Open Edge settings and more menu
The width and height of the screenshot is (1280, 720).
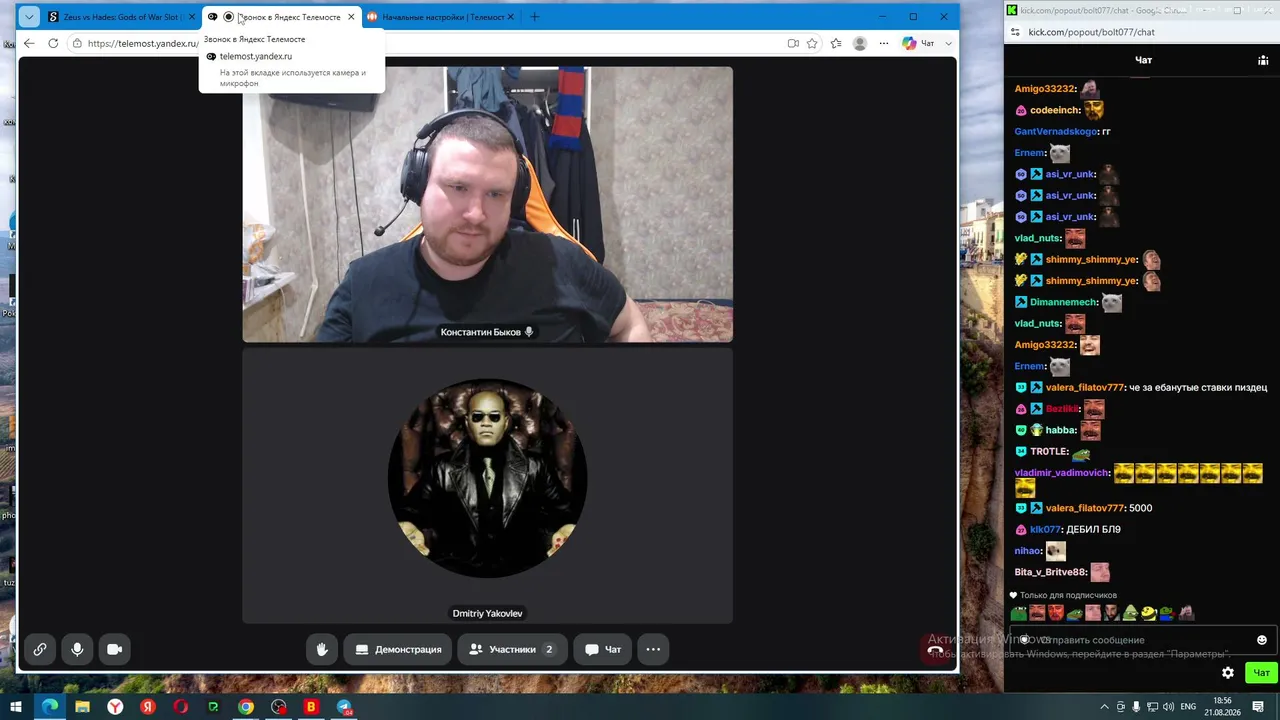[883, 43]
